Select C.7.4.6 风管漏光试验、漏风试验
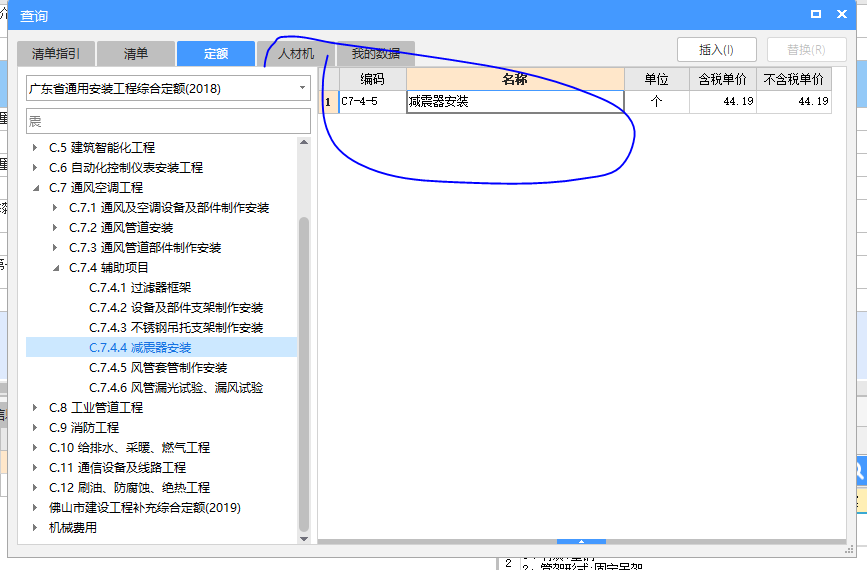Screen dimensions: 867x570 coord(176,388)
